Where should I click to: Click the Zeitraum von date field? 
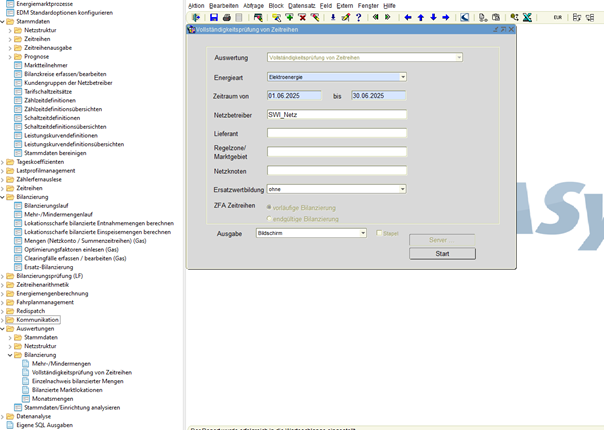294,96
